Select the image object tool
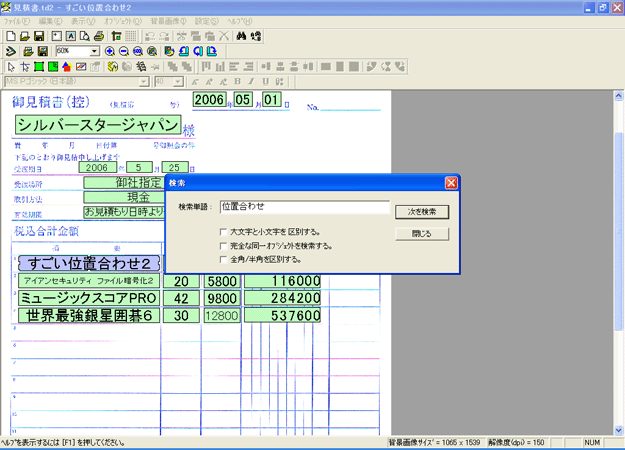This screenshot has height=450, width=625. [81, 67]
